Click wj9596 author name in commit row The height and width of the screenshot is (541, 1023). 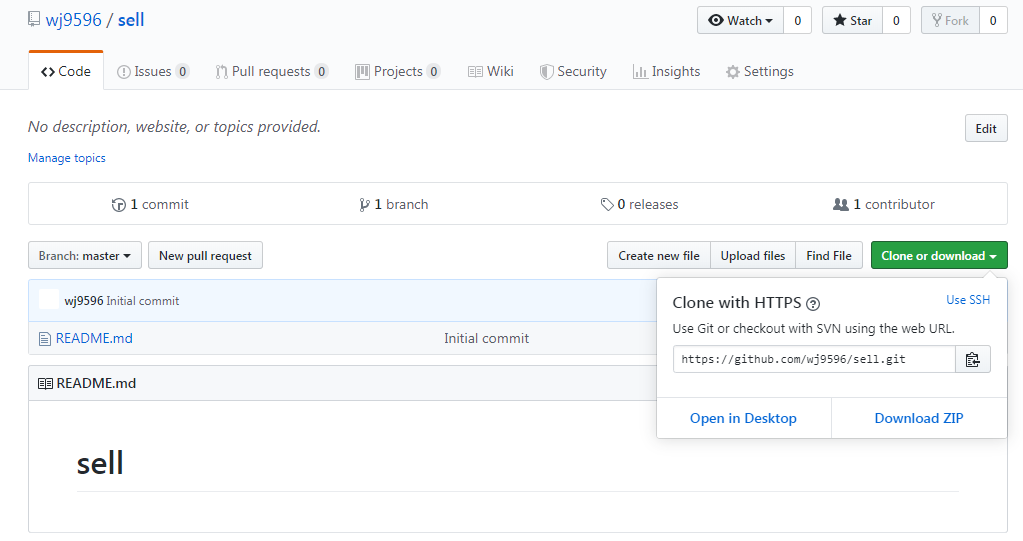[x=84, y=301]
